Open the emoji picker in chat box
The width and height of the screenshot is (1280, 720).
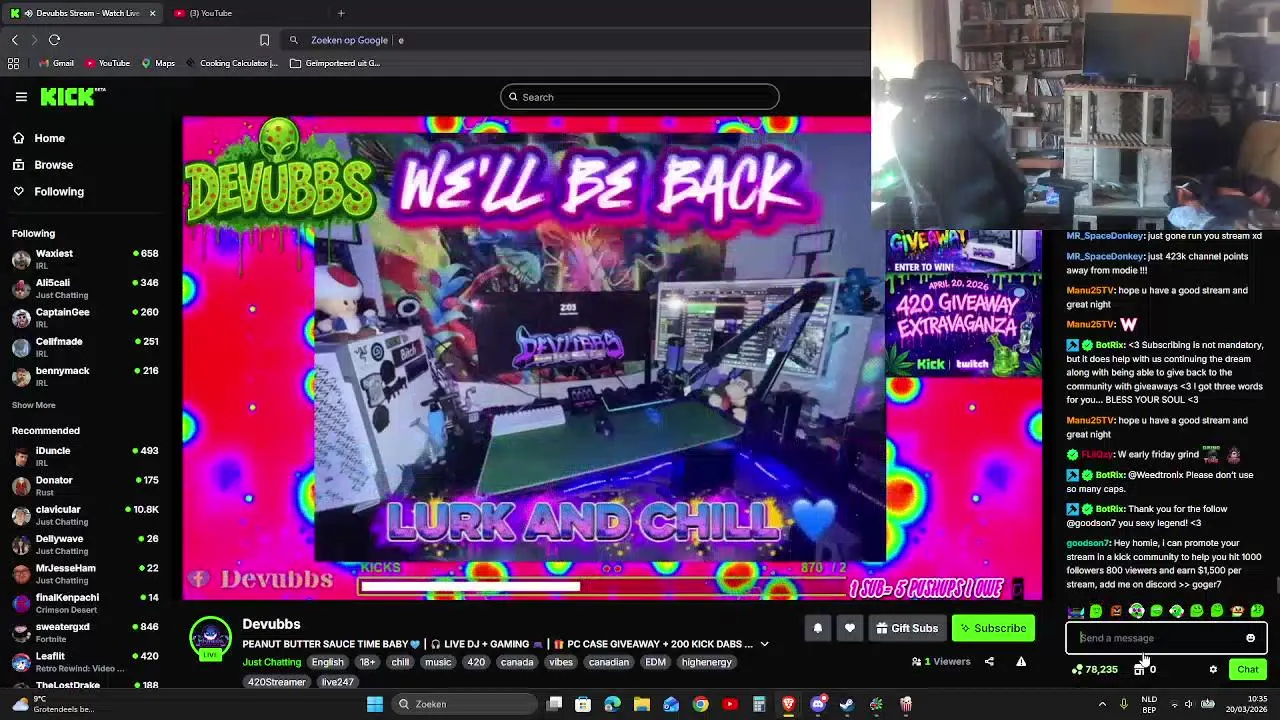click(x=1250, y=638)
